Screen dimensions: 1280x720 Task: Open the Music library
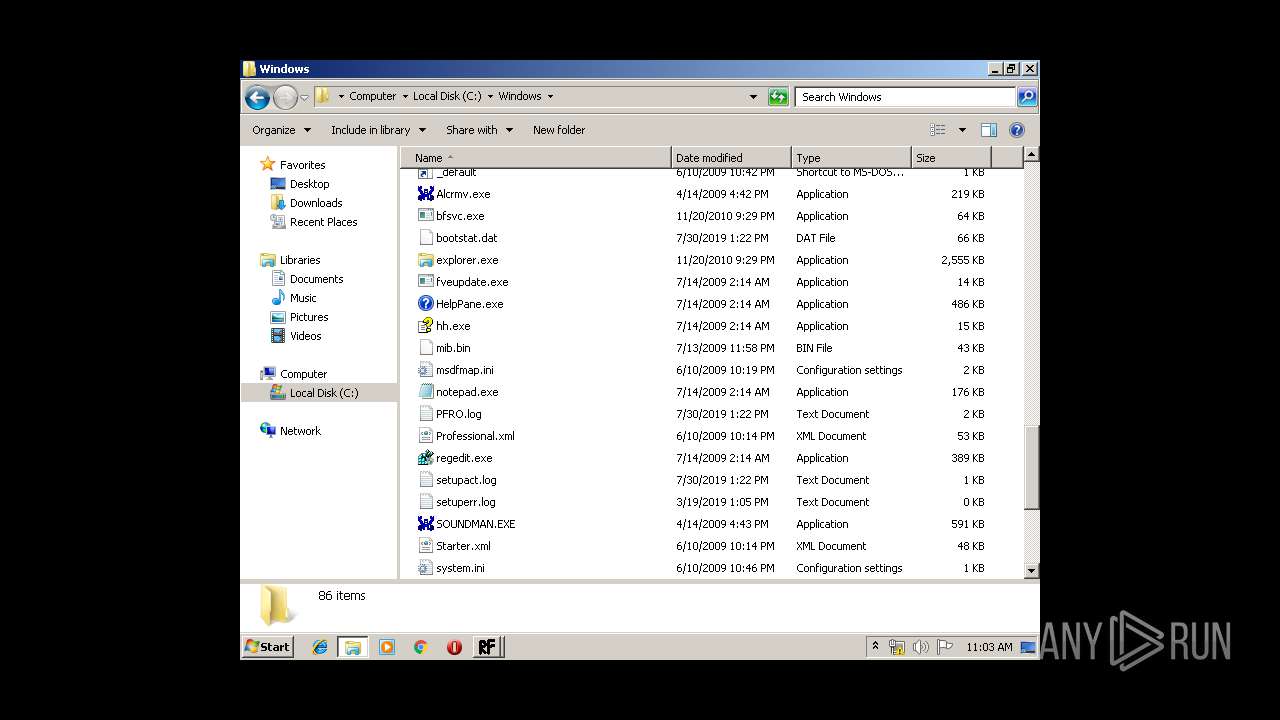click(303, 298)
